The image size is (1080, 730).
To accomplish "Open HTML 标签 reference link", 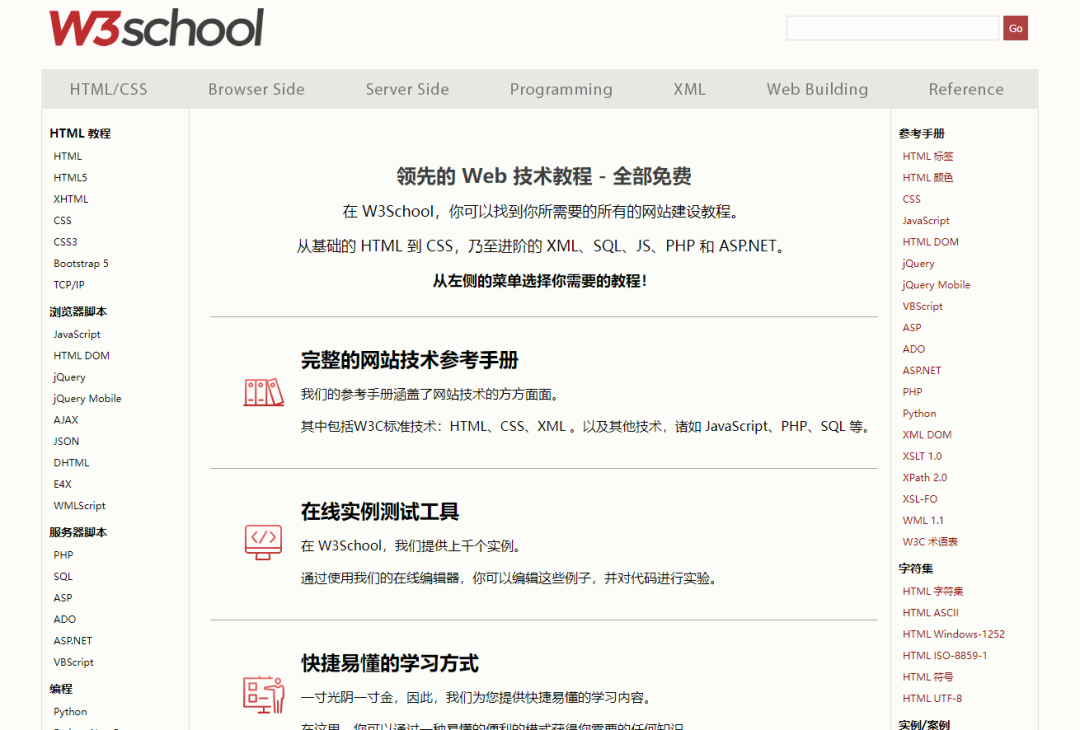I will click(928, 156).
